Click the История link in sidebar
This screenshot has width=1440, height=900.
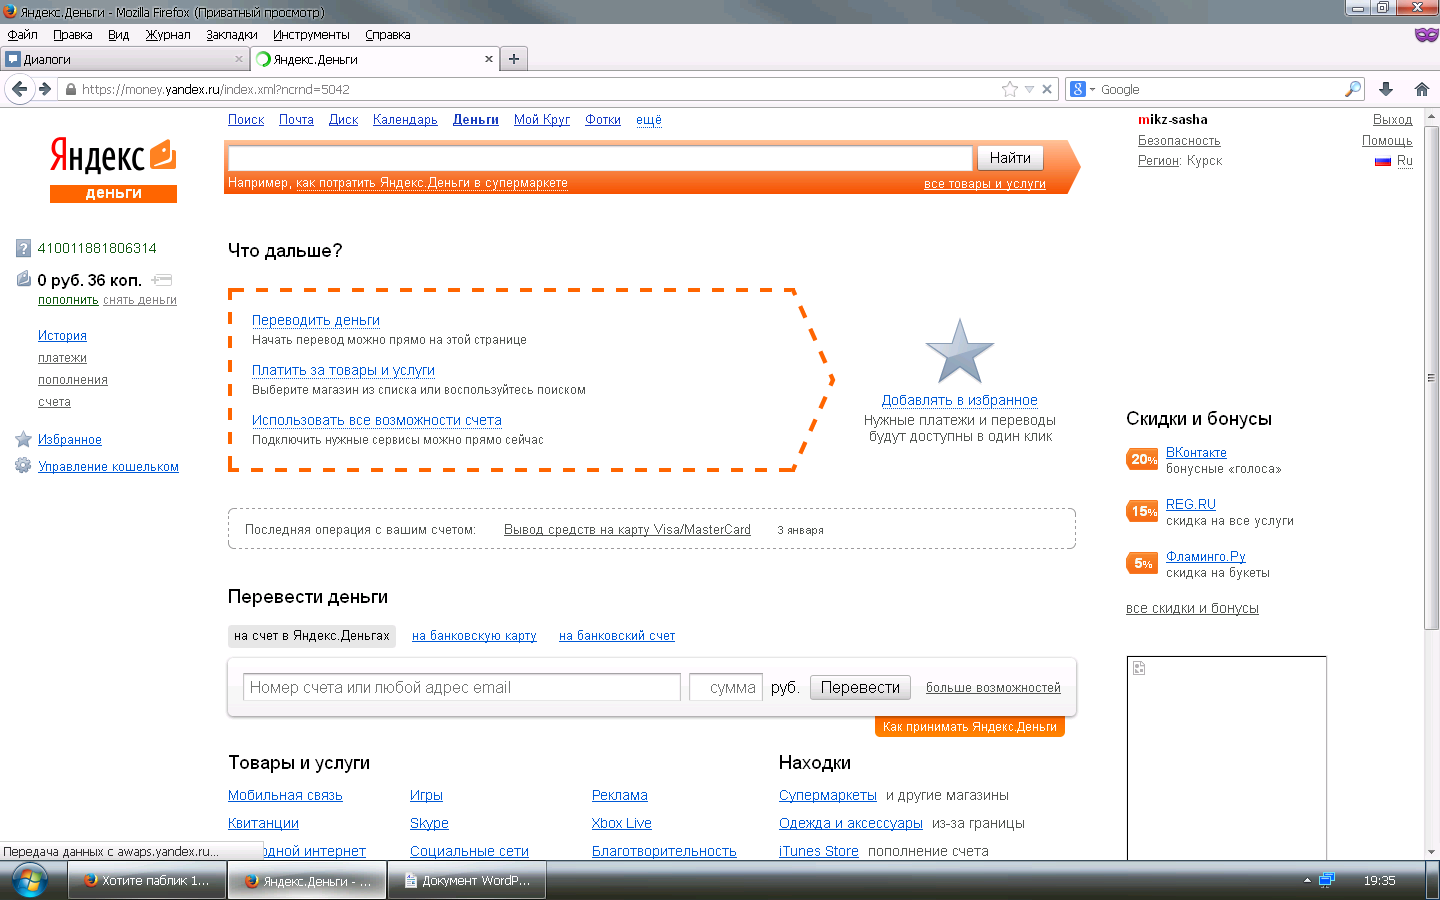point(62,336)
